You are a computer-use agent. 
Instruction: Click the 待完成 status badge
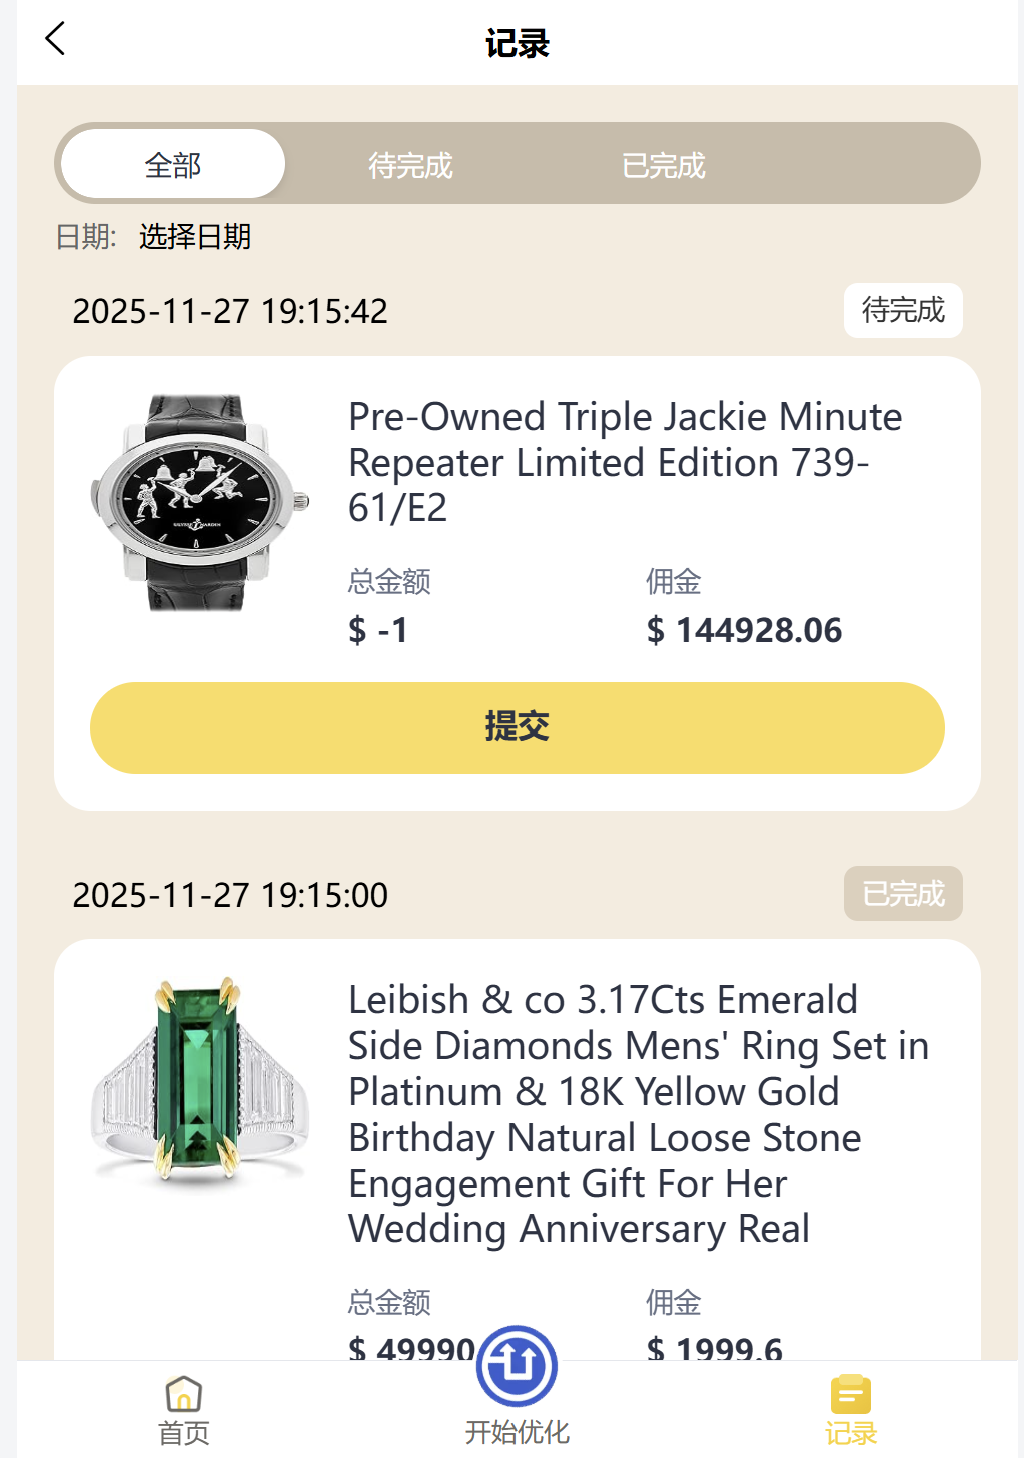click(902, 311)
